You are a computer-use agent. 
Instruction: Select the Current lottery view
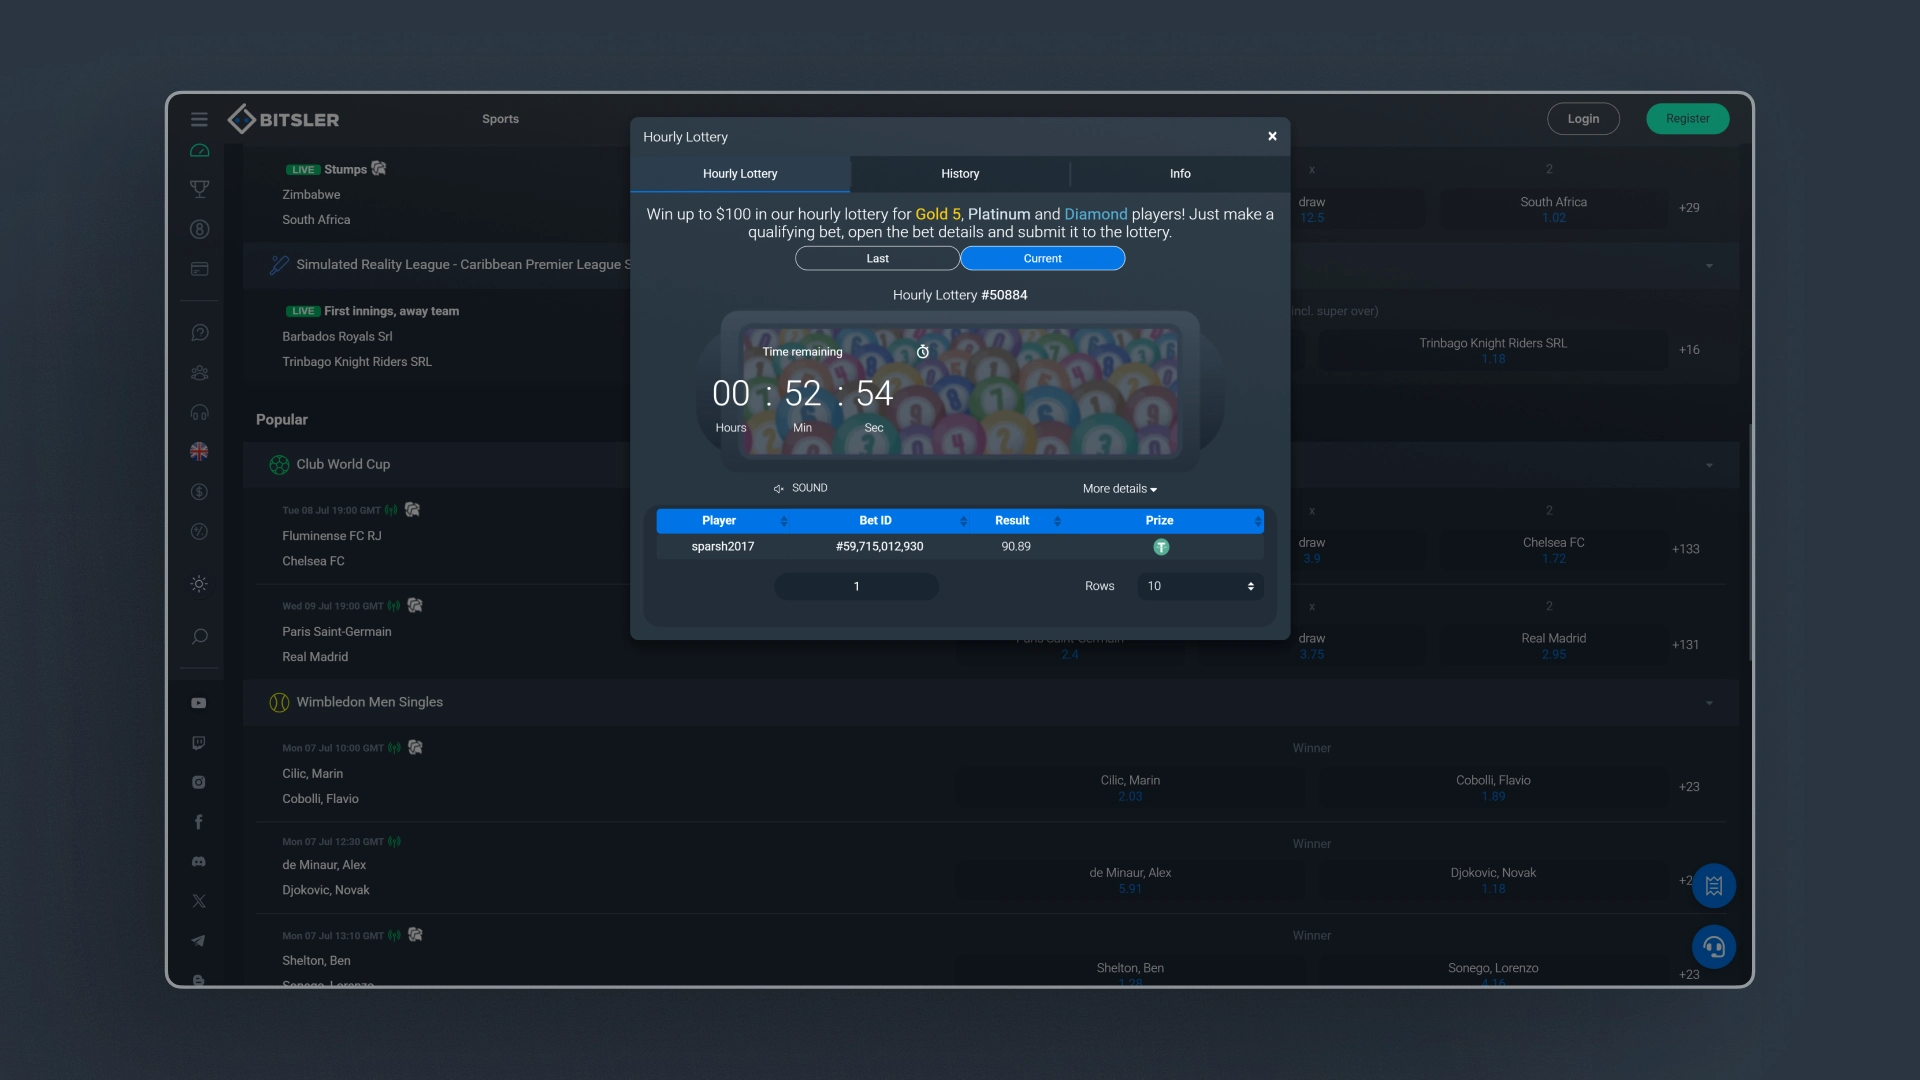point(1043,259)
